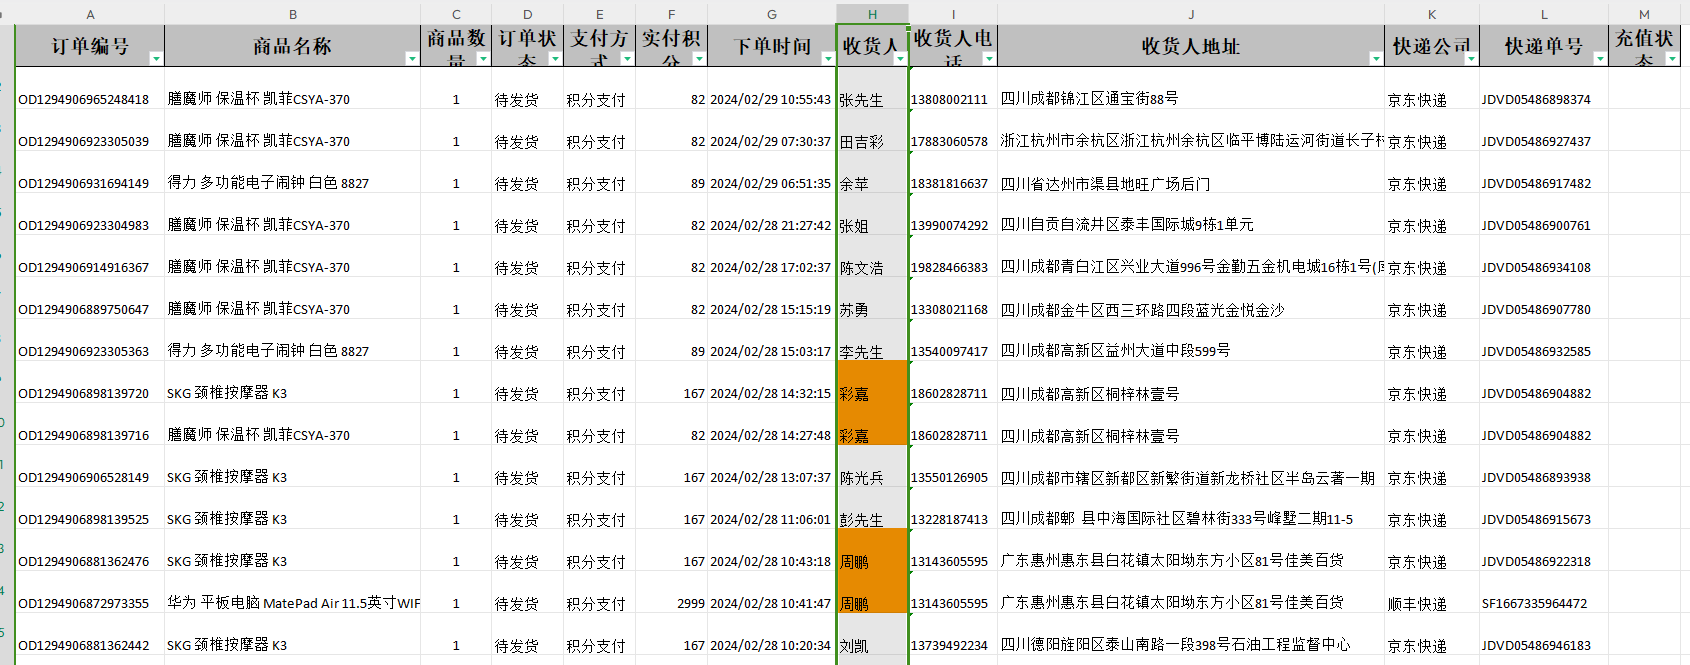
Task: Open the 下单时间 column filter dropdown
Action: pos(828,59)
